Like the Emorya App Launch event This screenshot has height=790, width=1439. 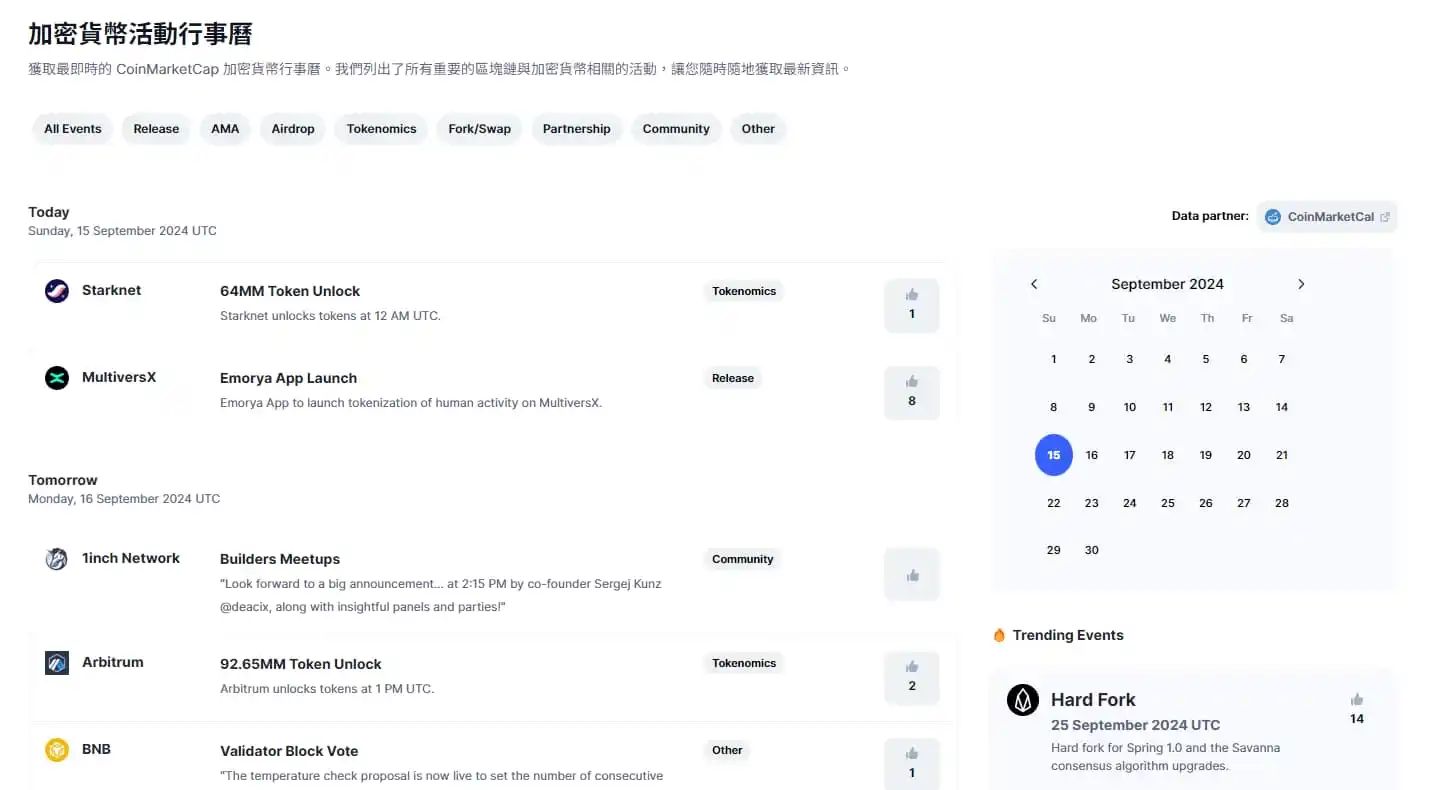coord(912,392)
